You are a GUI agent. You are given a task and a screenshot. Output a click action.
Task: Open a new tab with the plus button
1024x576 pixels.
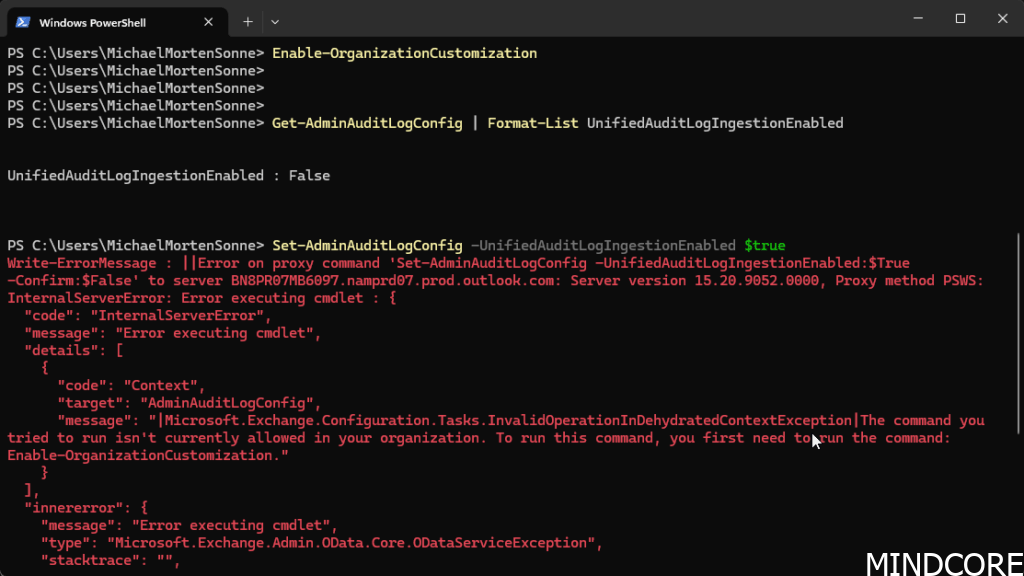pos(247,21)
